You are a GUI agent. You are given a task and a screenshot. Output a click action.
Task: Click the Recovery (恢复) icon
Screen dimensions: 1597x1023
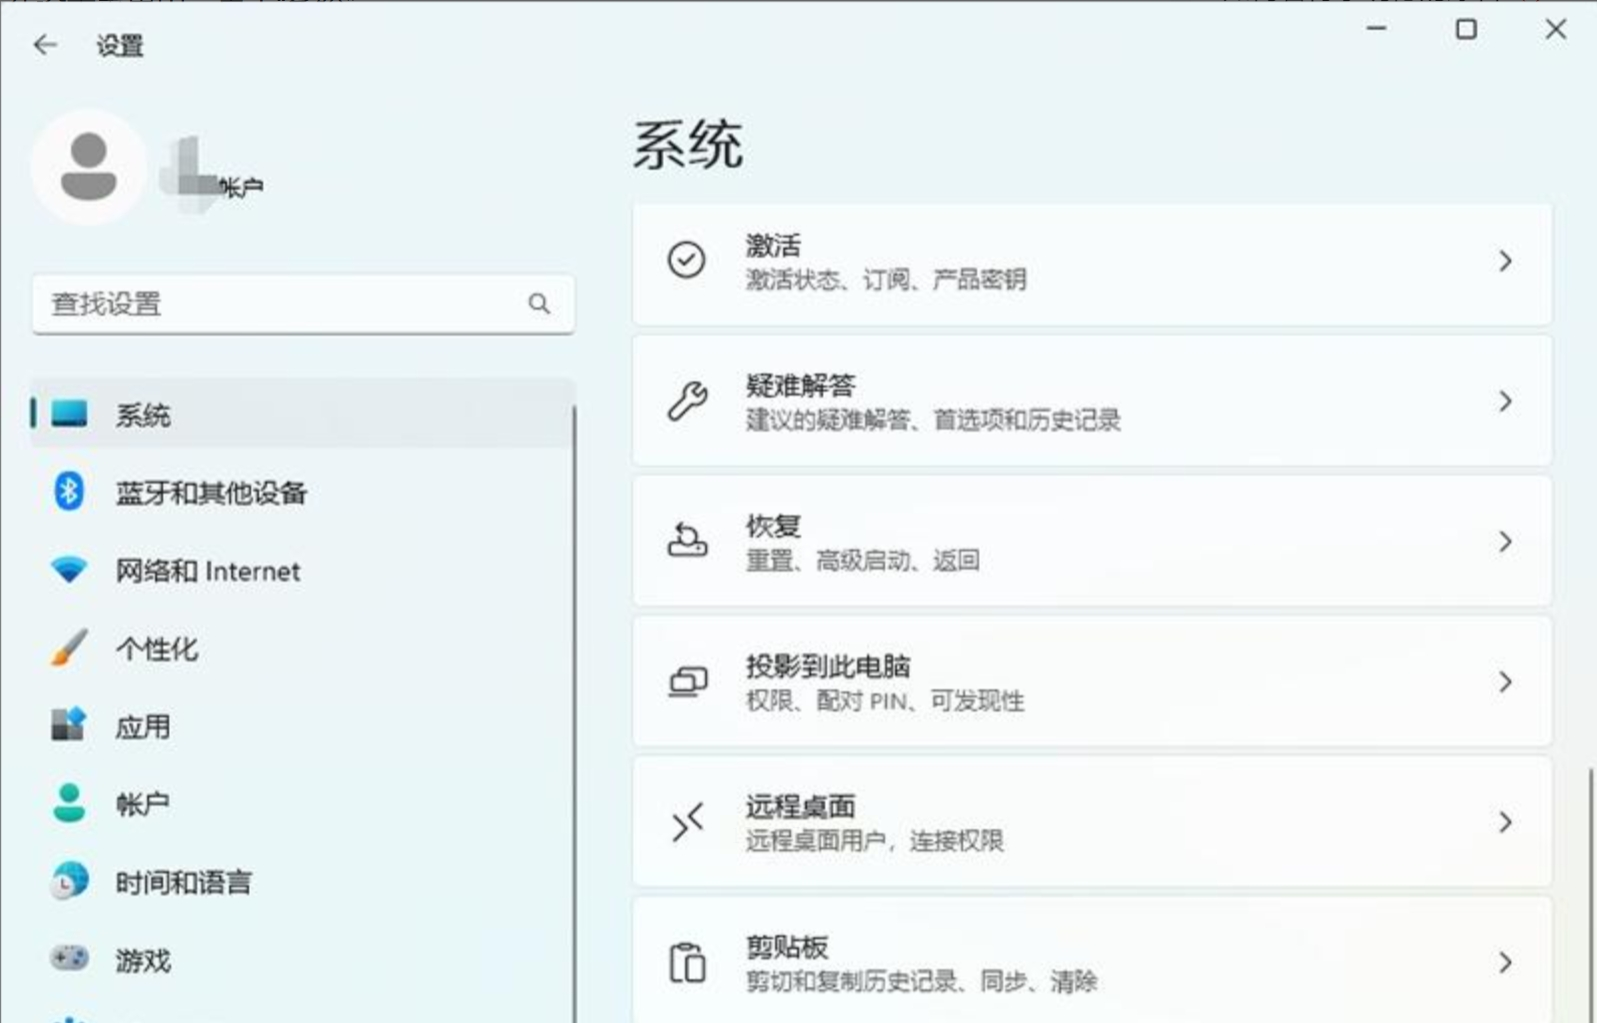[687, 541]
